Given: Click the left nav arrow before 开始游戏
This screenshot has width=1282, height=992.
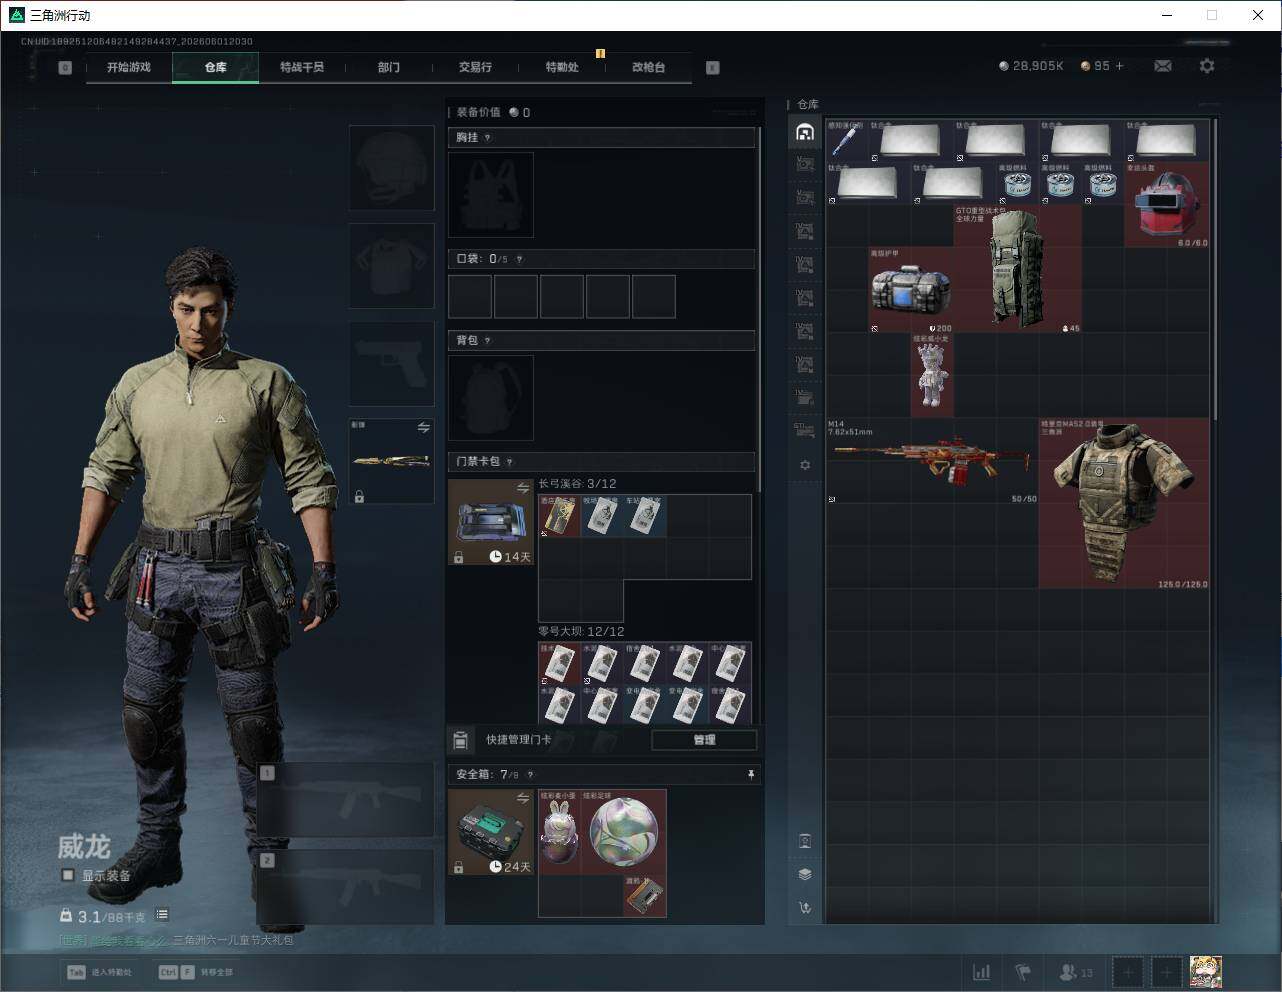Looking at the screenshot, I should click(65, 68).
